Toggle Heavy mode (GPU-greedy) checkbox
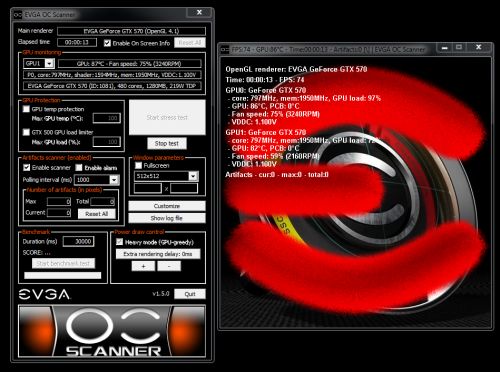 [x=119, y=242]
